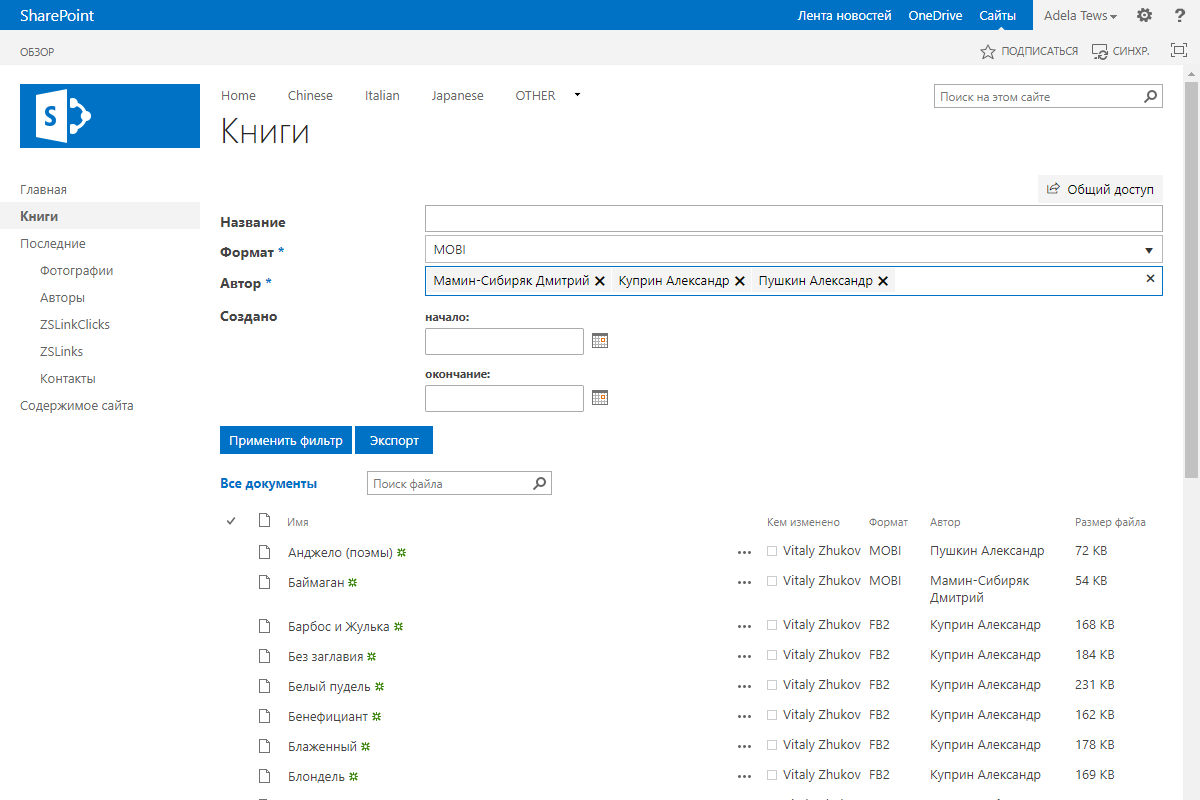Click the SharePoint site logo
Viewport: 1200px width, 800px height.
[x=110, y=116]
